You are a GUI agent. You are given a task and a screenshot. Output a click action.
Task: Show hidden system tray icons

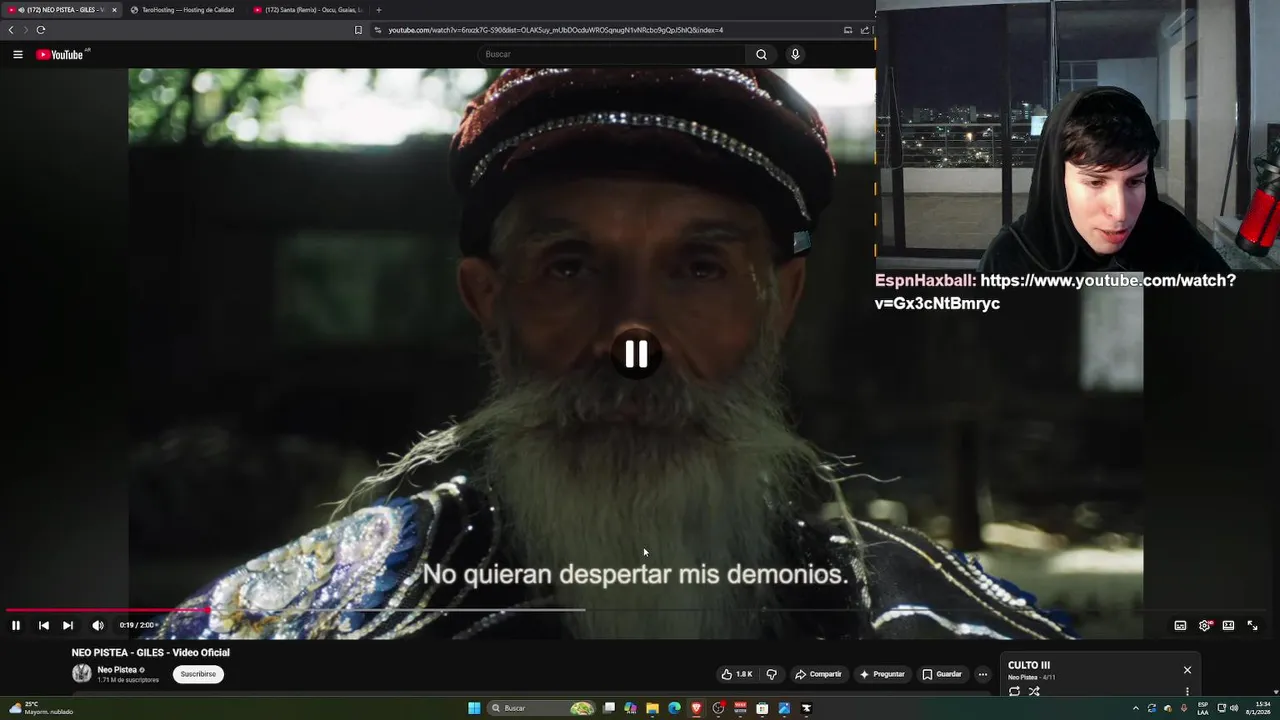point(1135,708)
